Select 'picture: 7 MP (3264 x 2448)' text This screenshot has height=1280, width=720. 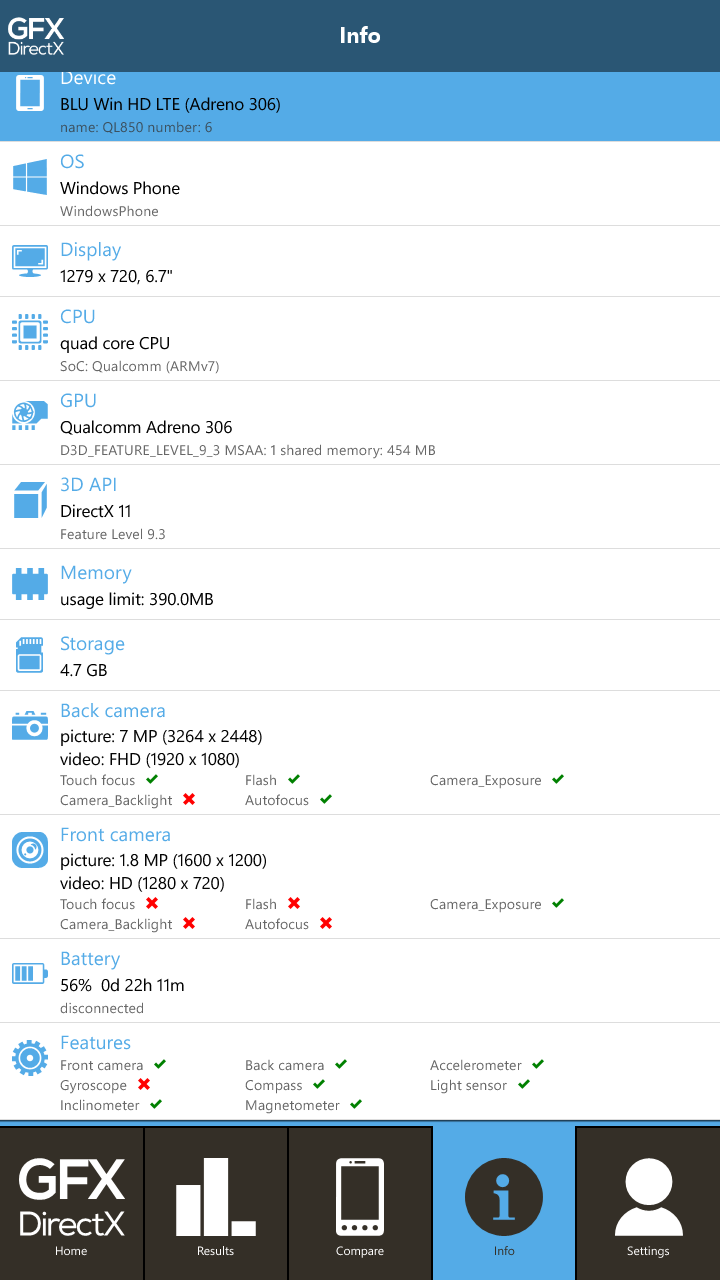coord(161,736)
